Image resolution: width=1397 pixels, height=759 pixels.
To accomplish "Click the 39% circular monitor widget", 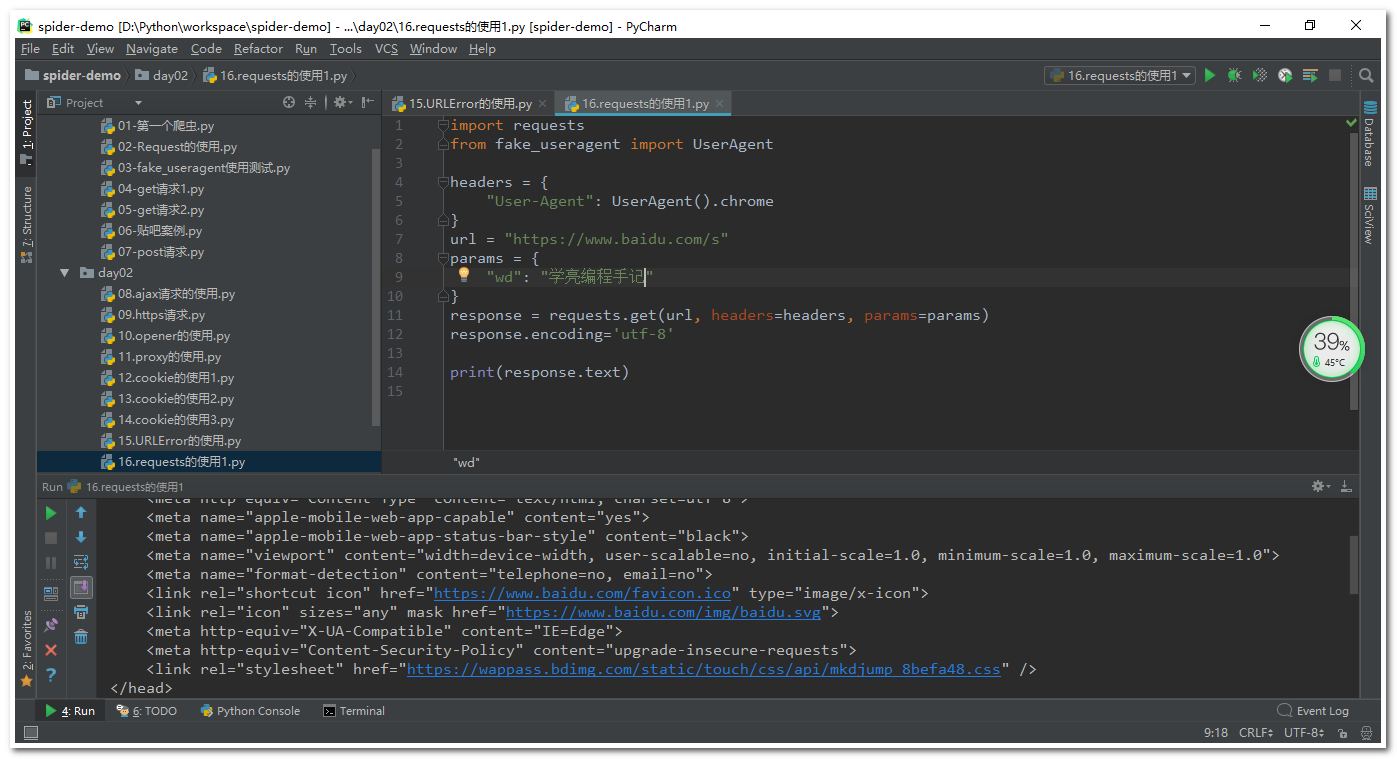I will 1332,349.
